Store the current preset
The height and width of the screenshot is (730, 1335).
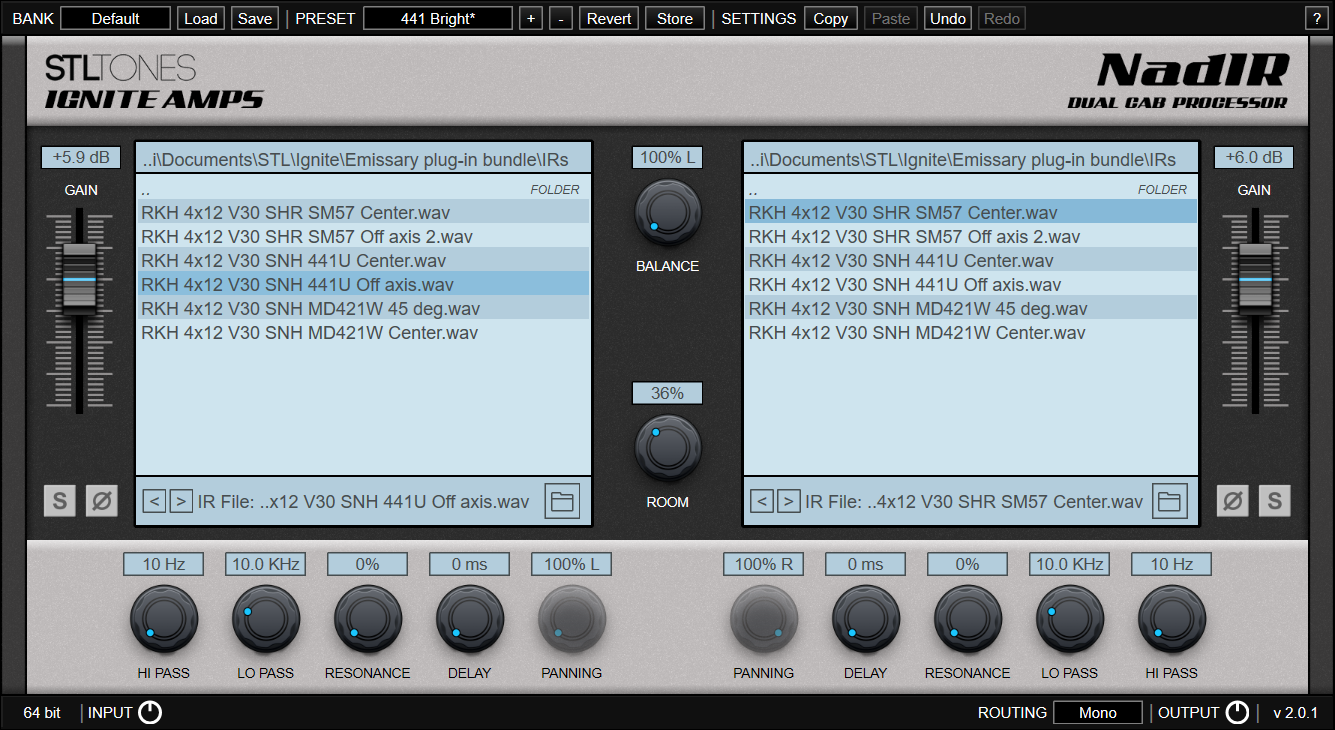tap(675, 18)
